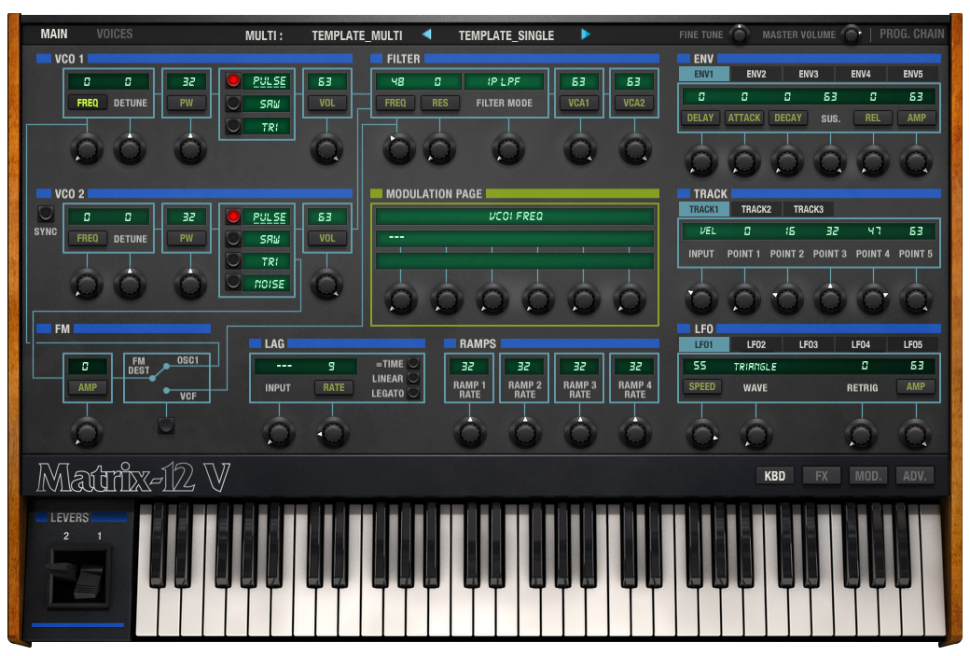The image size is (970, 656).
Task: Click the ENV sustain knob
Action: (830, 162)
